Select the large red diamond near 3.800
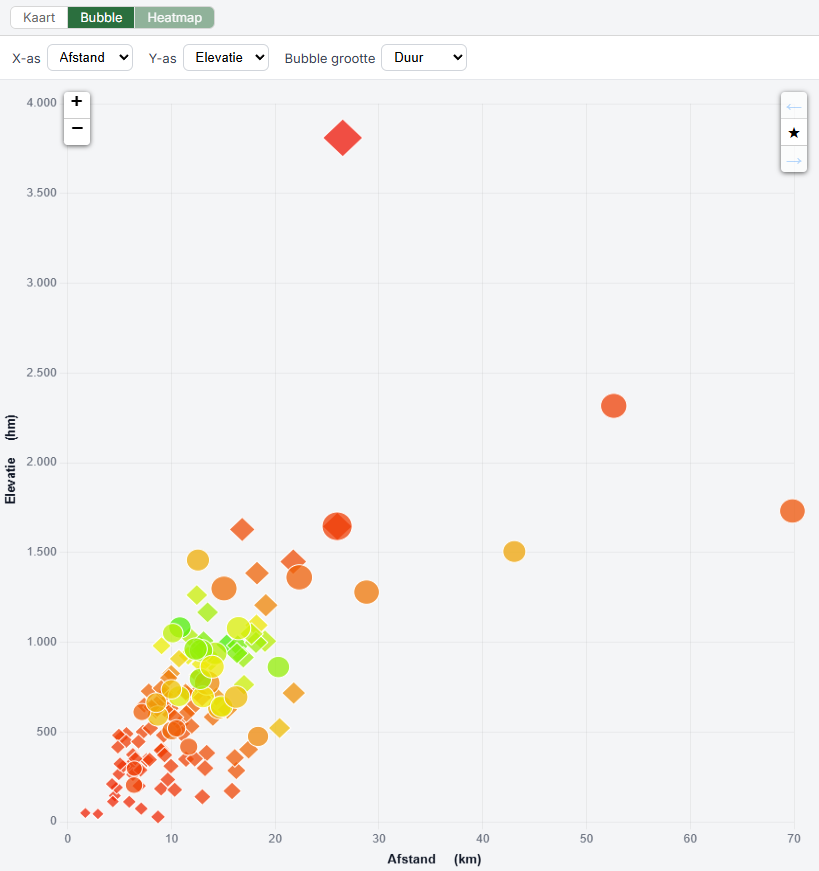Viewport: 819px width, 871px height. (343, 138)
